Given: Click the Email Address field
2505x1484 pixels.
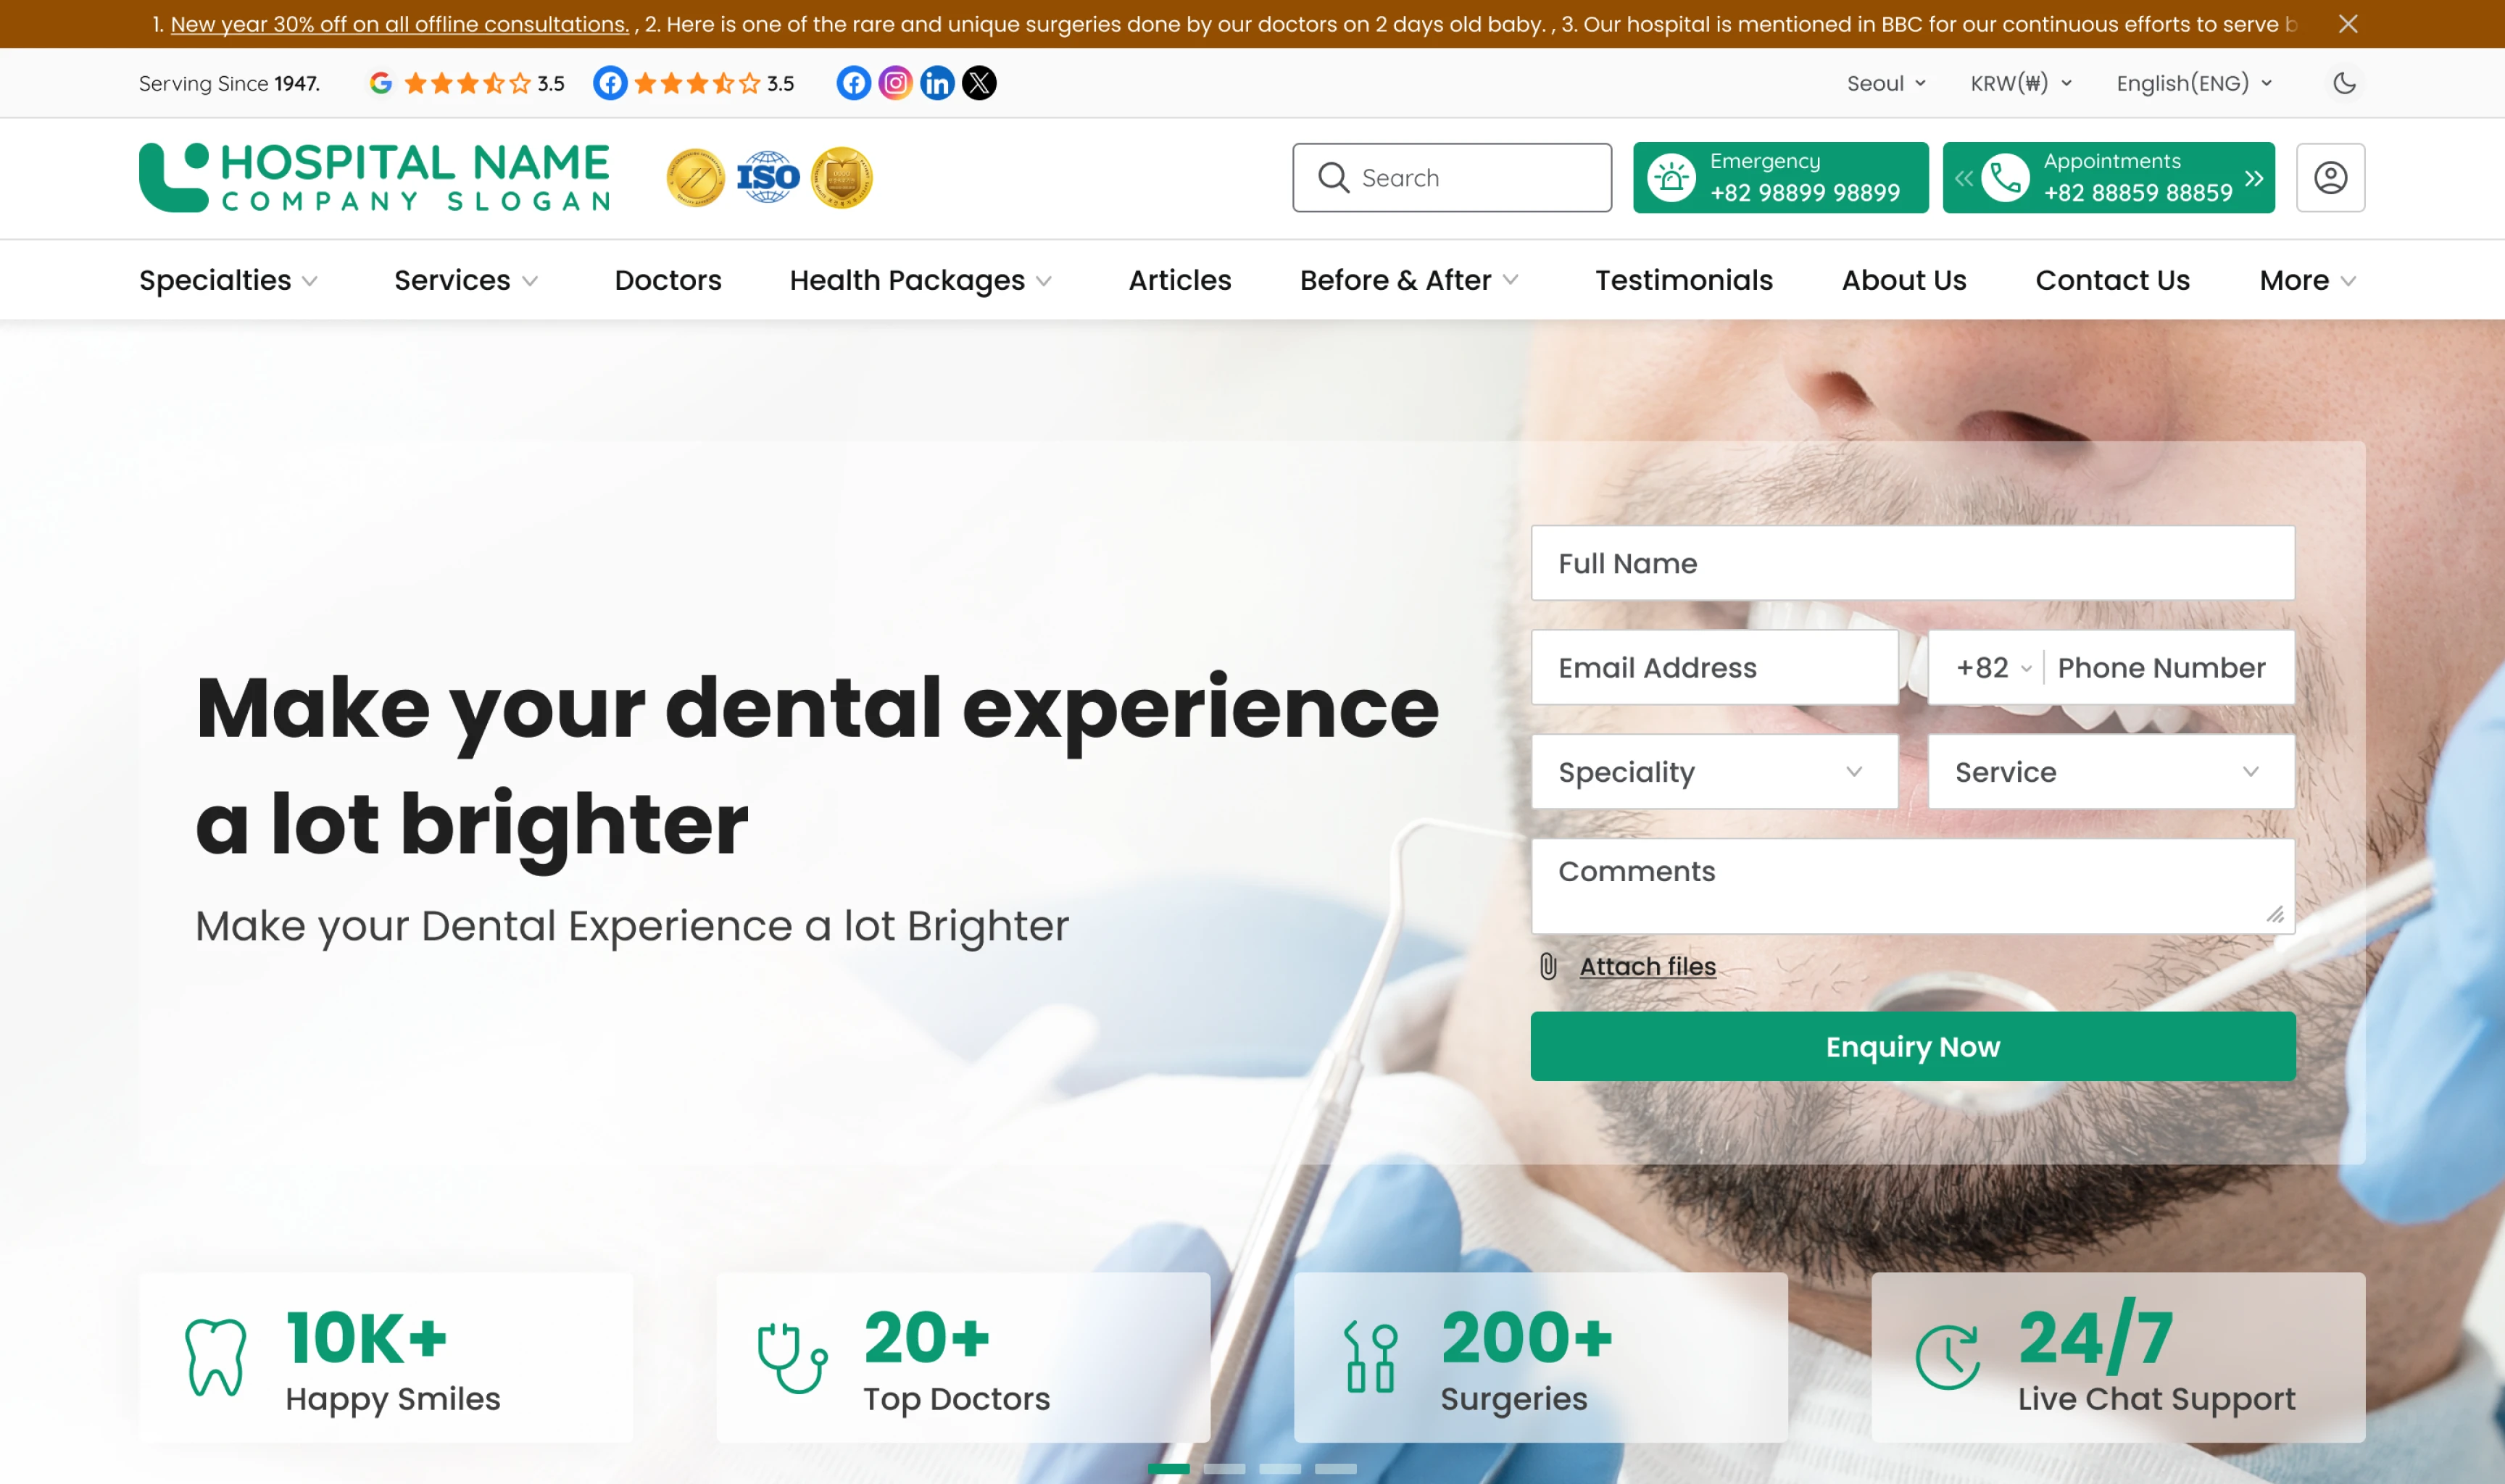Looking at the screenshot, I should (1714, 667).
